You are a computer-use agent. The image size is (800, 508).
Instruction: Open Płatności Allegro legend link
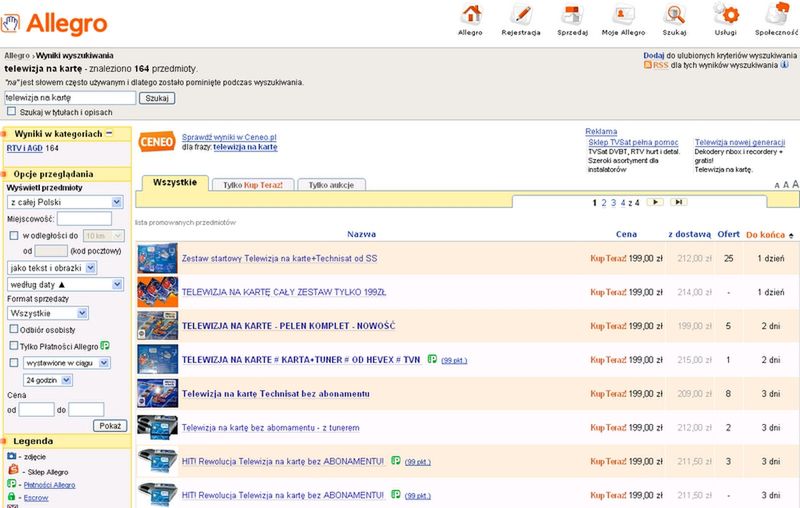(49, 485)
